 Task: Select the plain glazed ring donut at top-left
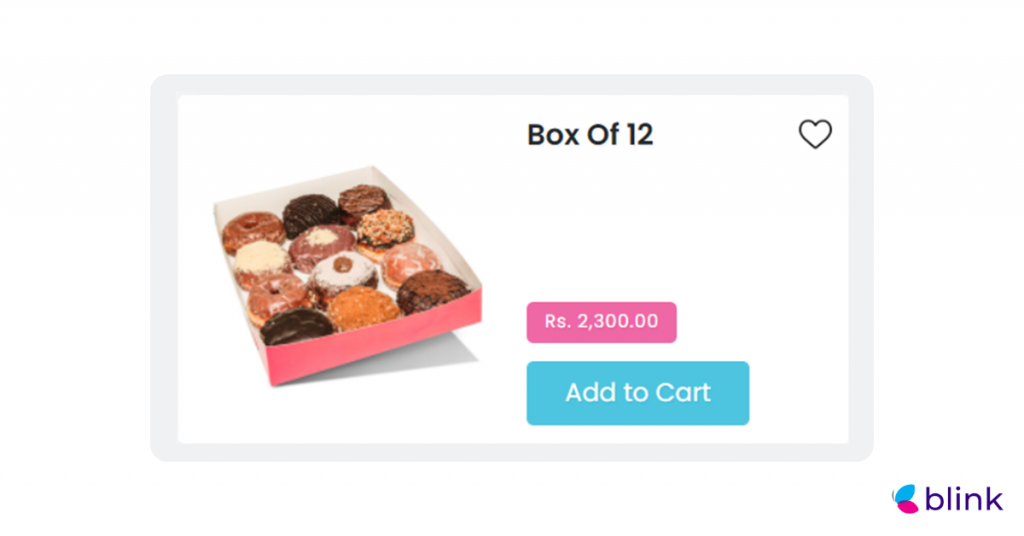point(252,231)
